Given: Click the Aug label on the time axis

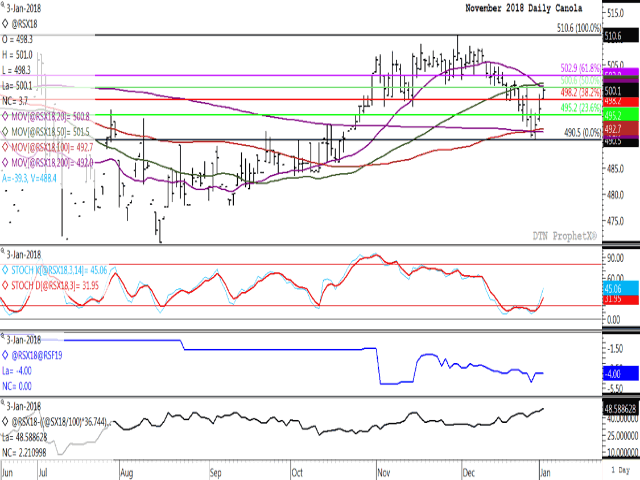Looking at the screenshot, I should (127, 472).
